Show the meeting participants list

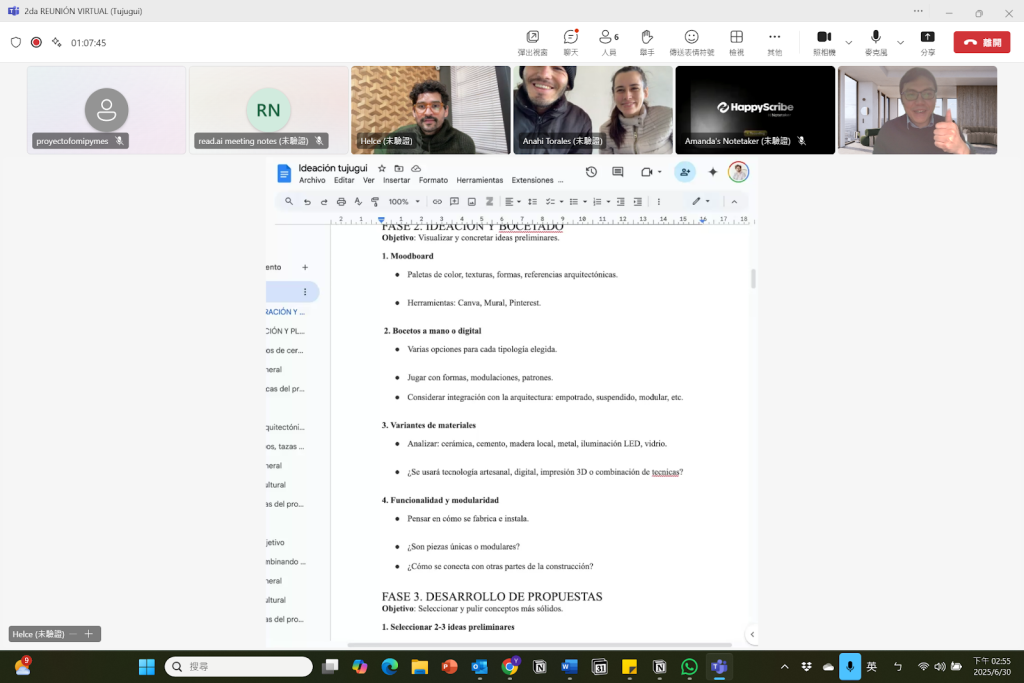point(609,41)
